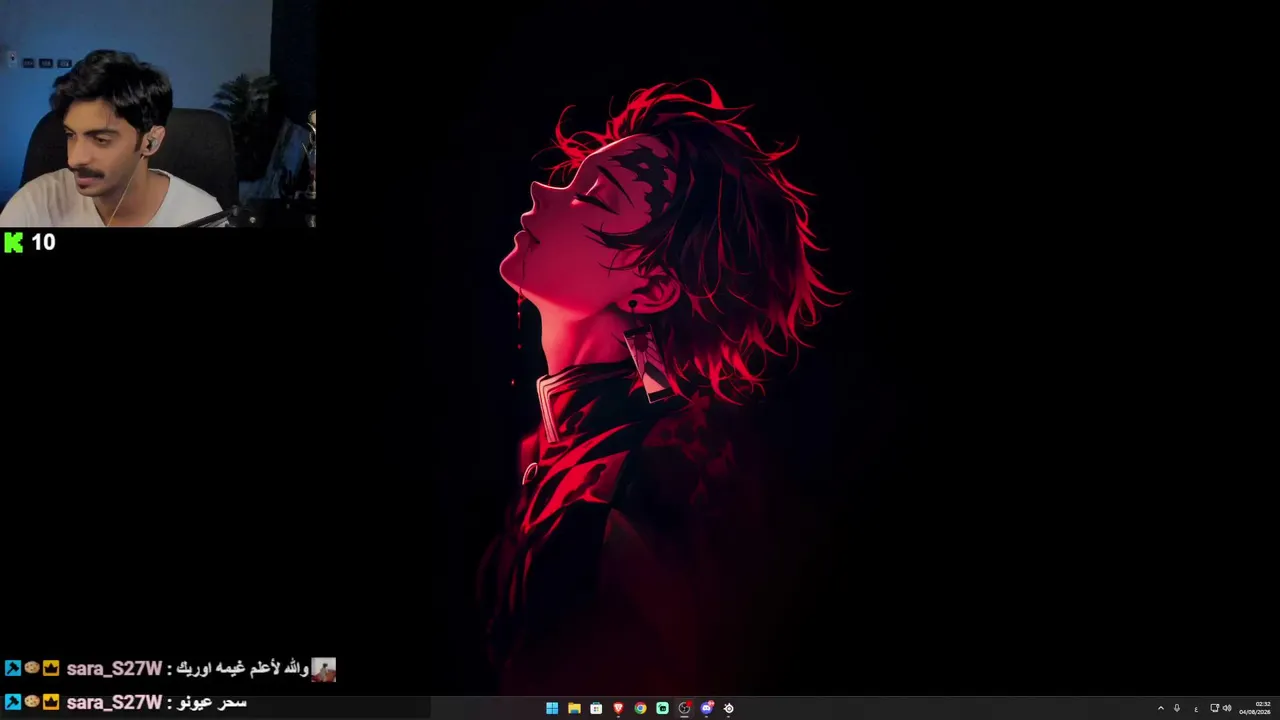Open the volume control in the tray

[1227, 708]
